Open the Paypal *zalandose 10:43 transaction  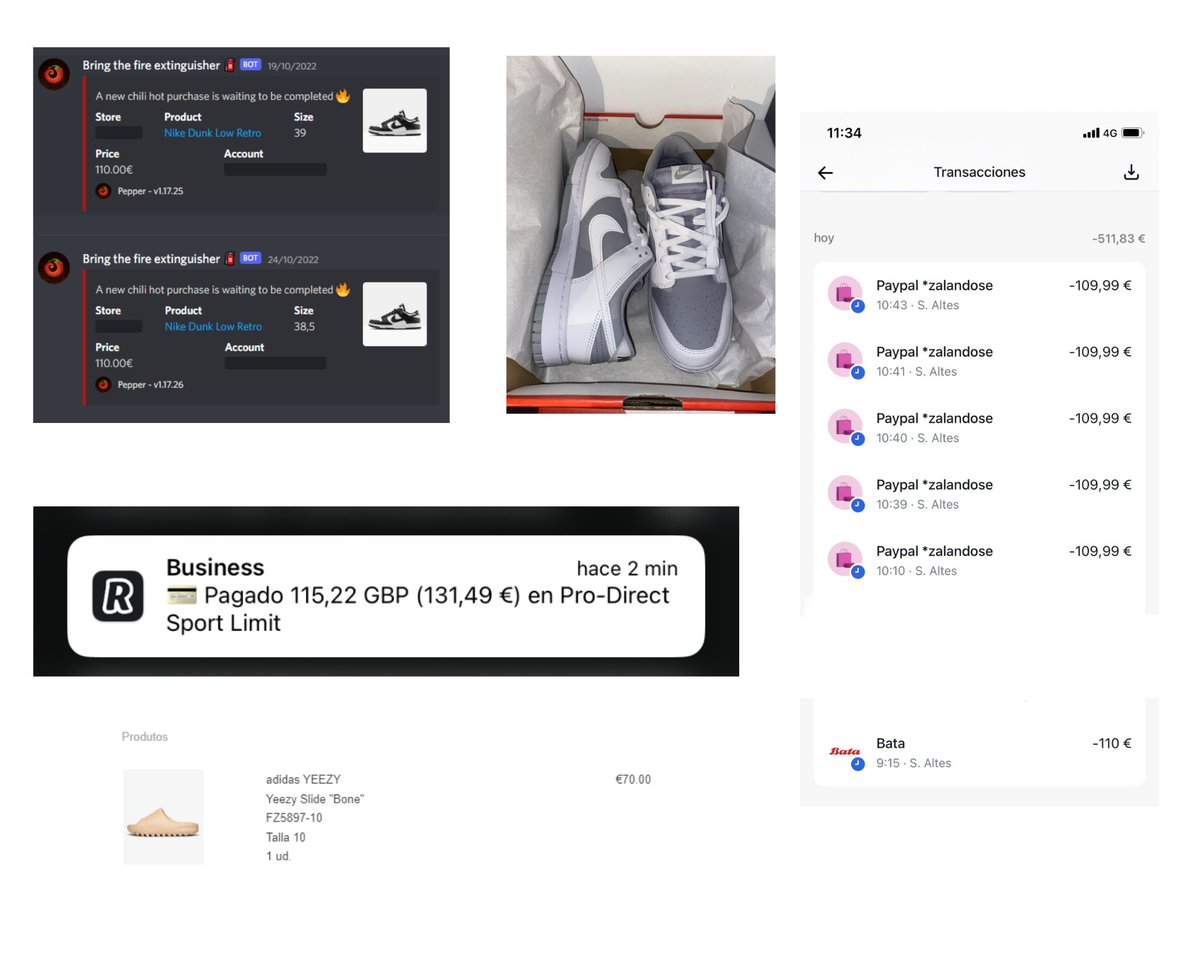(979, 295)
